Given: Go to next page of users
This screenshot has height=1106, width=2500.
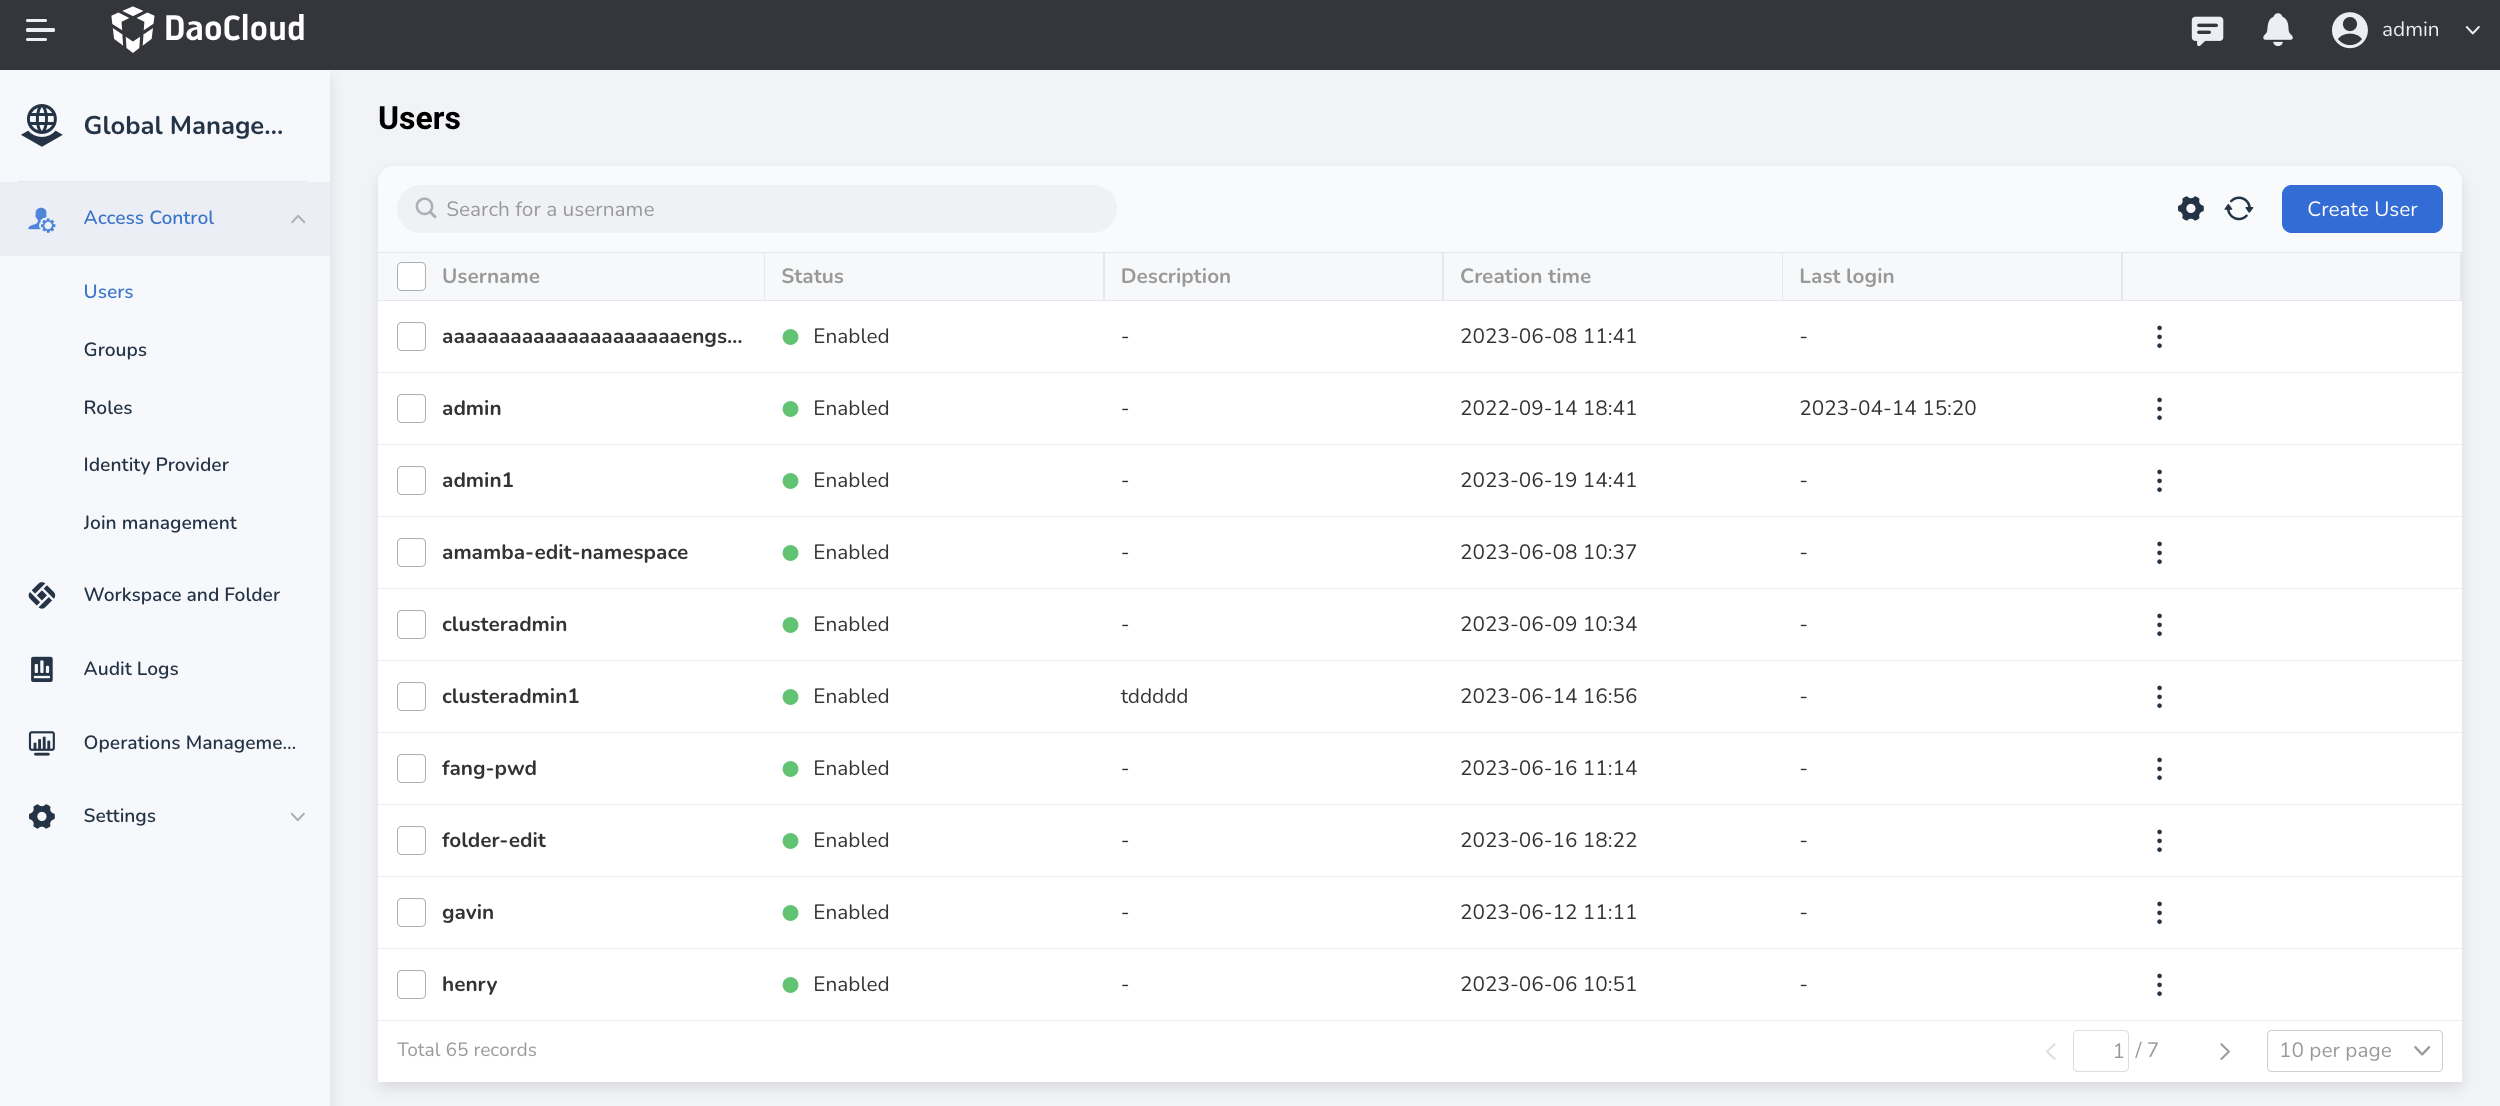Looking at the screenshot, I should (2224, 1051).
